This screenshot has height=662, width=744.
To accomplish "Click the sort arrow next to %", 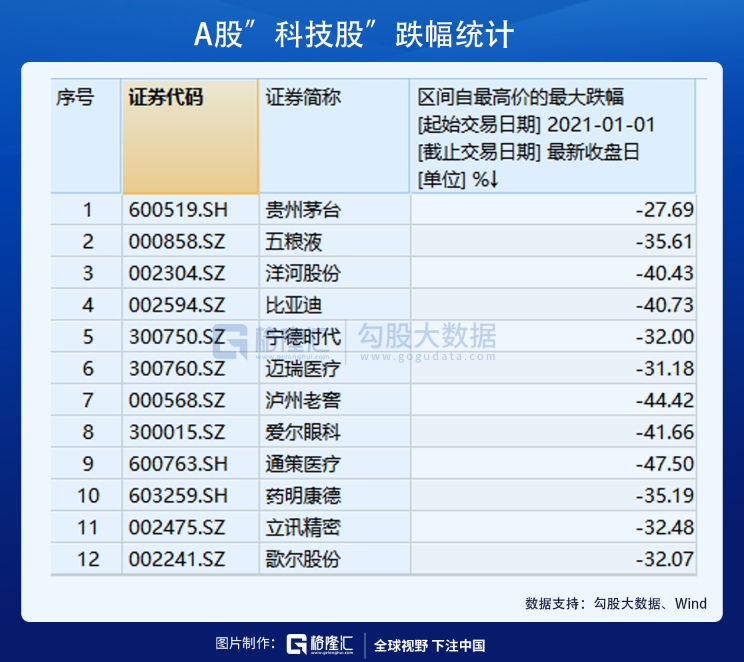I will 493,180.
